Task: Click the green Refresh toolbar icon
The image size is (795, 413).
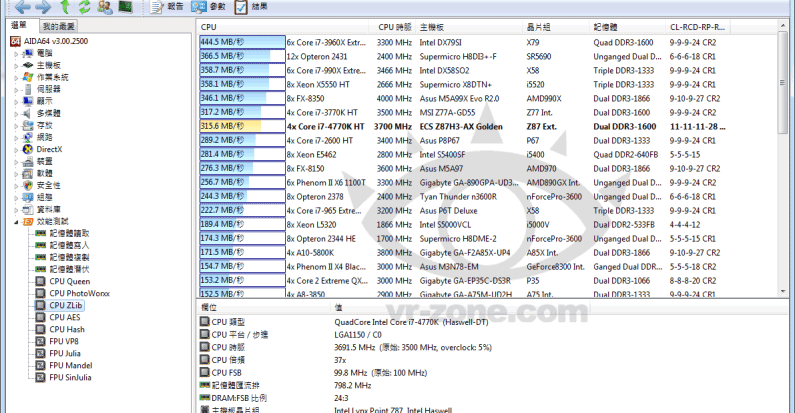Action: click(x=83, y=7)
